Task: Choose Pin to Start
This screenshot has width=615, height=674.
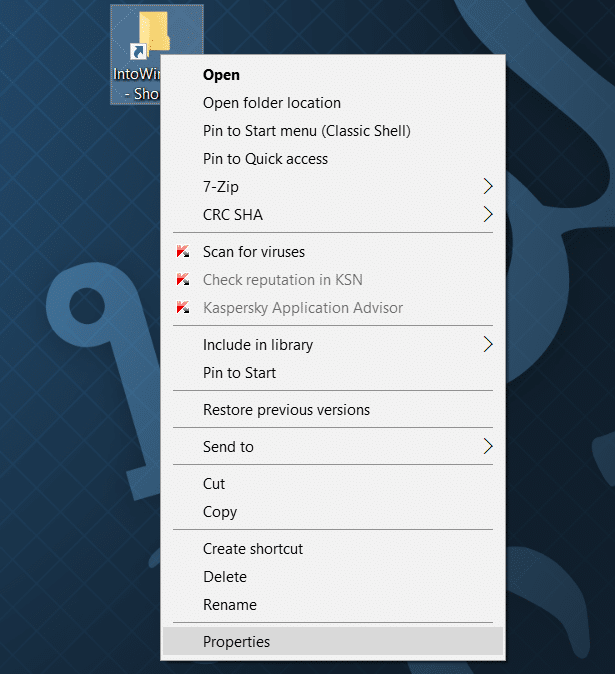Action: pos(333,373)
